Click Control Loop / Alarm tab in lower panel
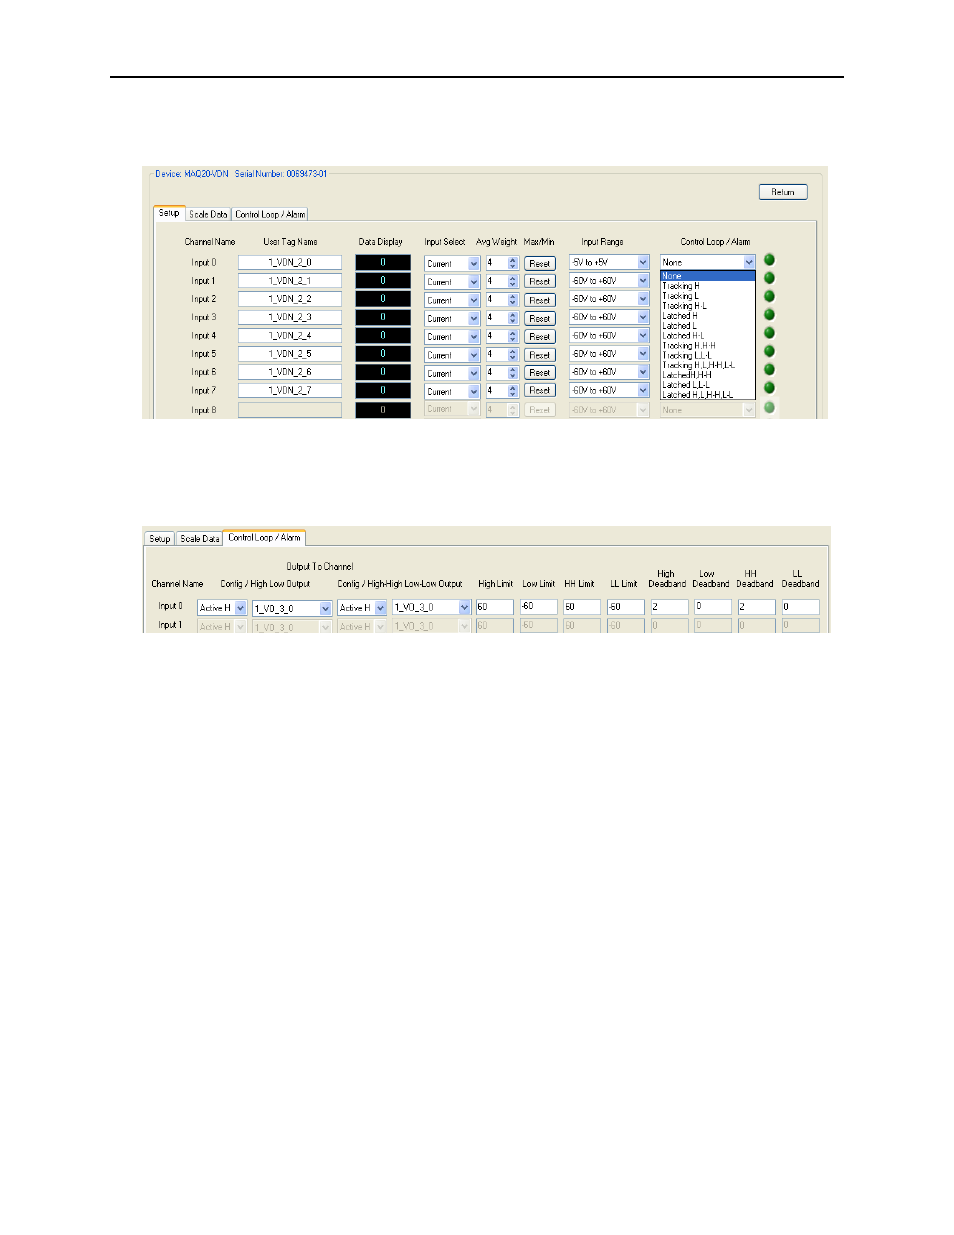Viewport: 954px width, 1235px height. [x=264, y=537]
